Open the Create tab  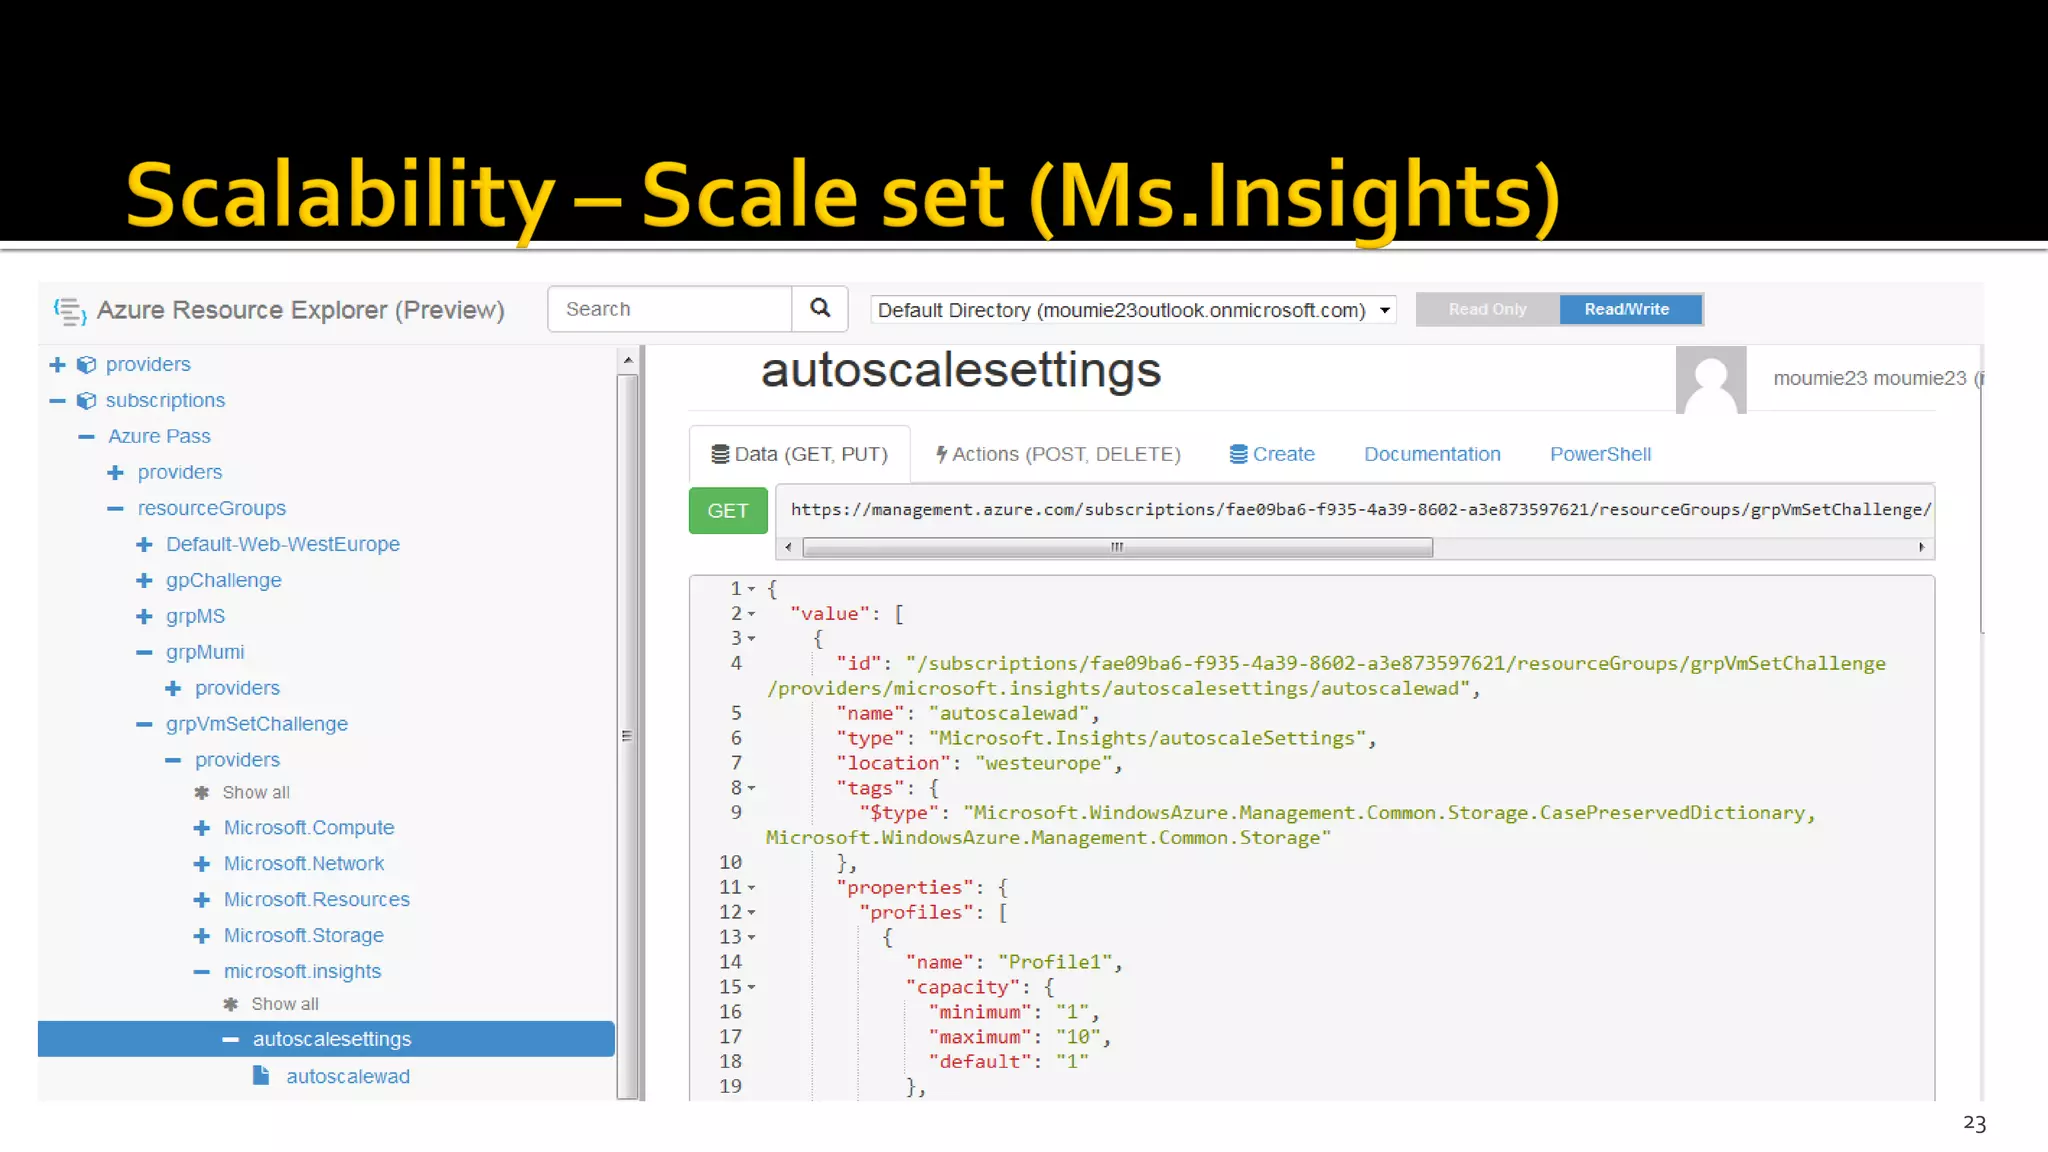point(1272,455)
